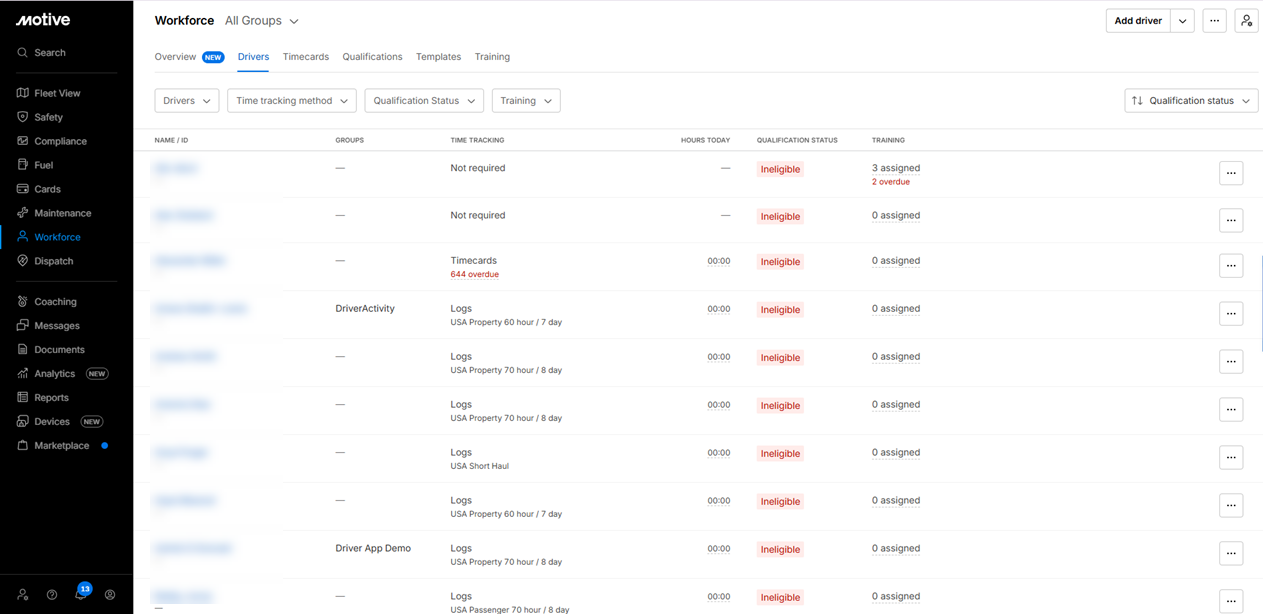The width and height of the screenshot is (1263, 614).
Task: Expand the All Groups selector
Action: pos(262,21)
